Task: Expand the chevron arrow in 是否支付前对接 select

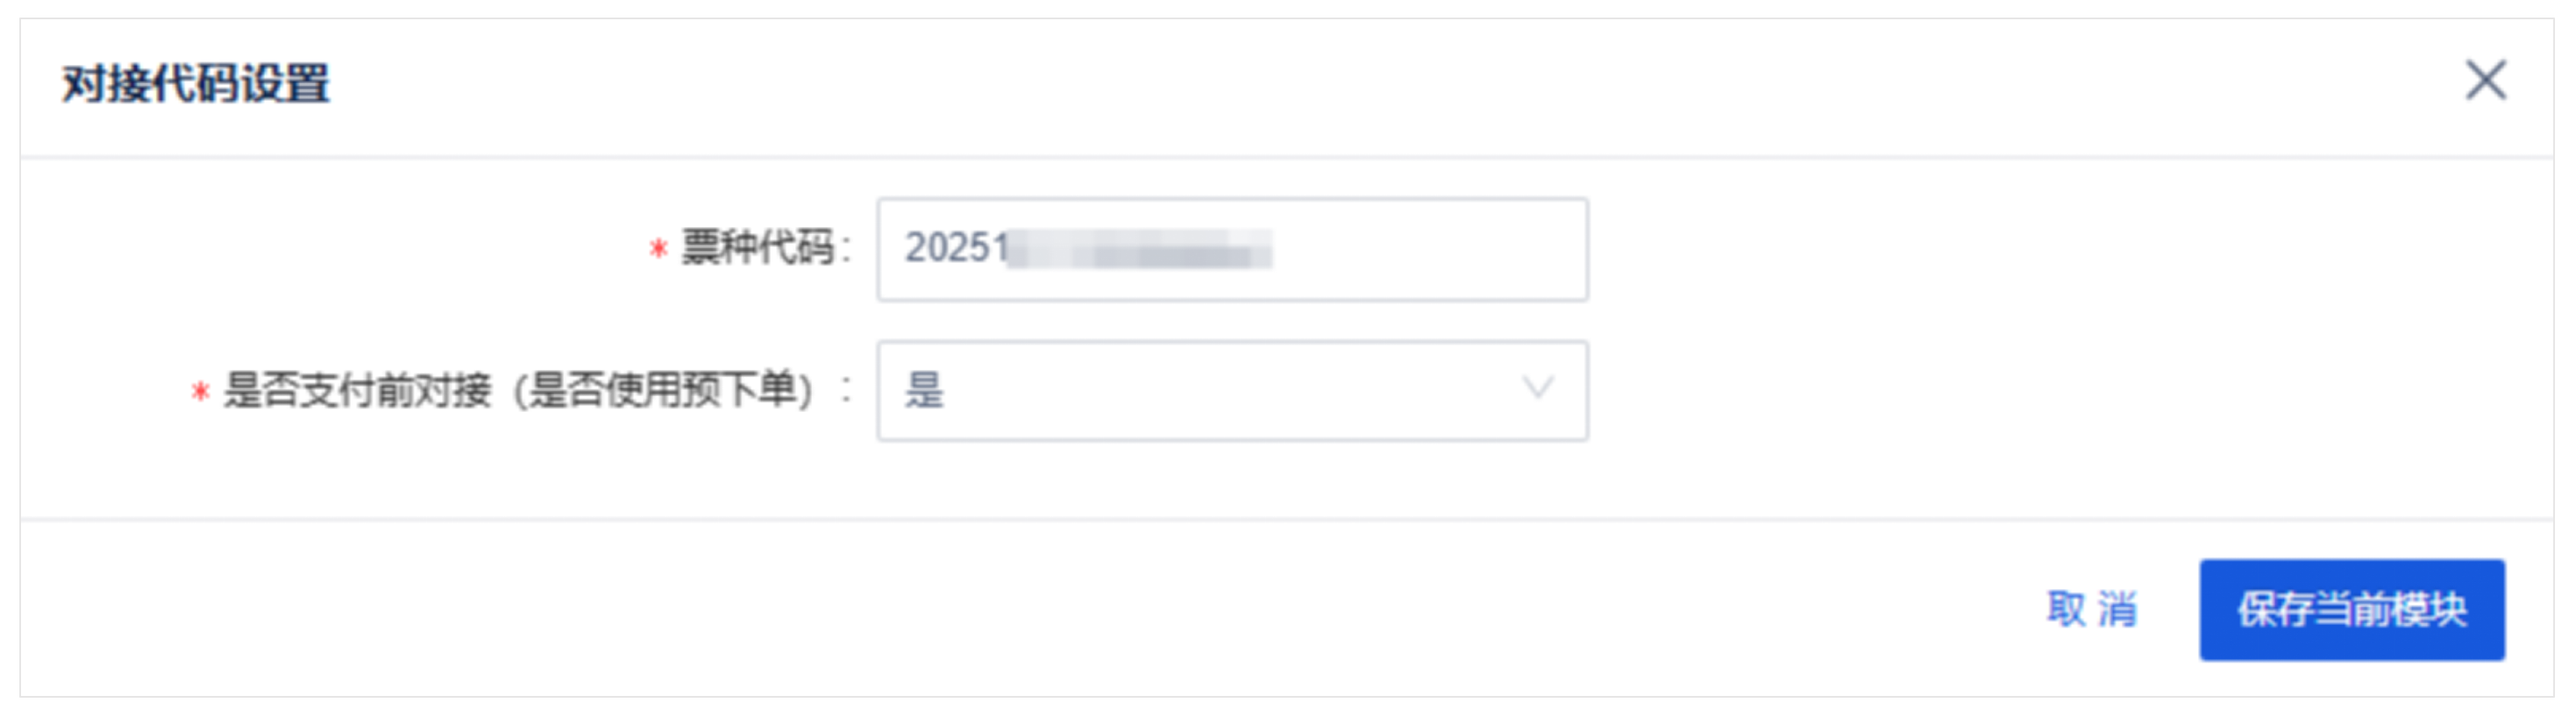Action: point(1537,388)
